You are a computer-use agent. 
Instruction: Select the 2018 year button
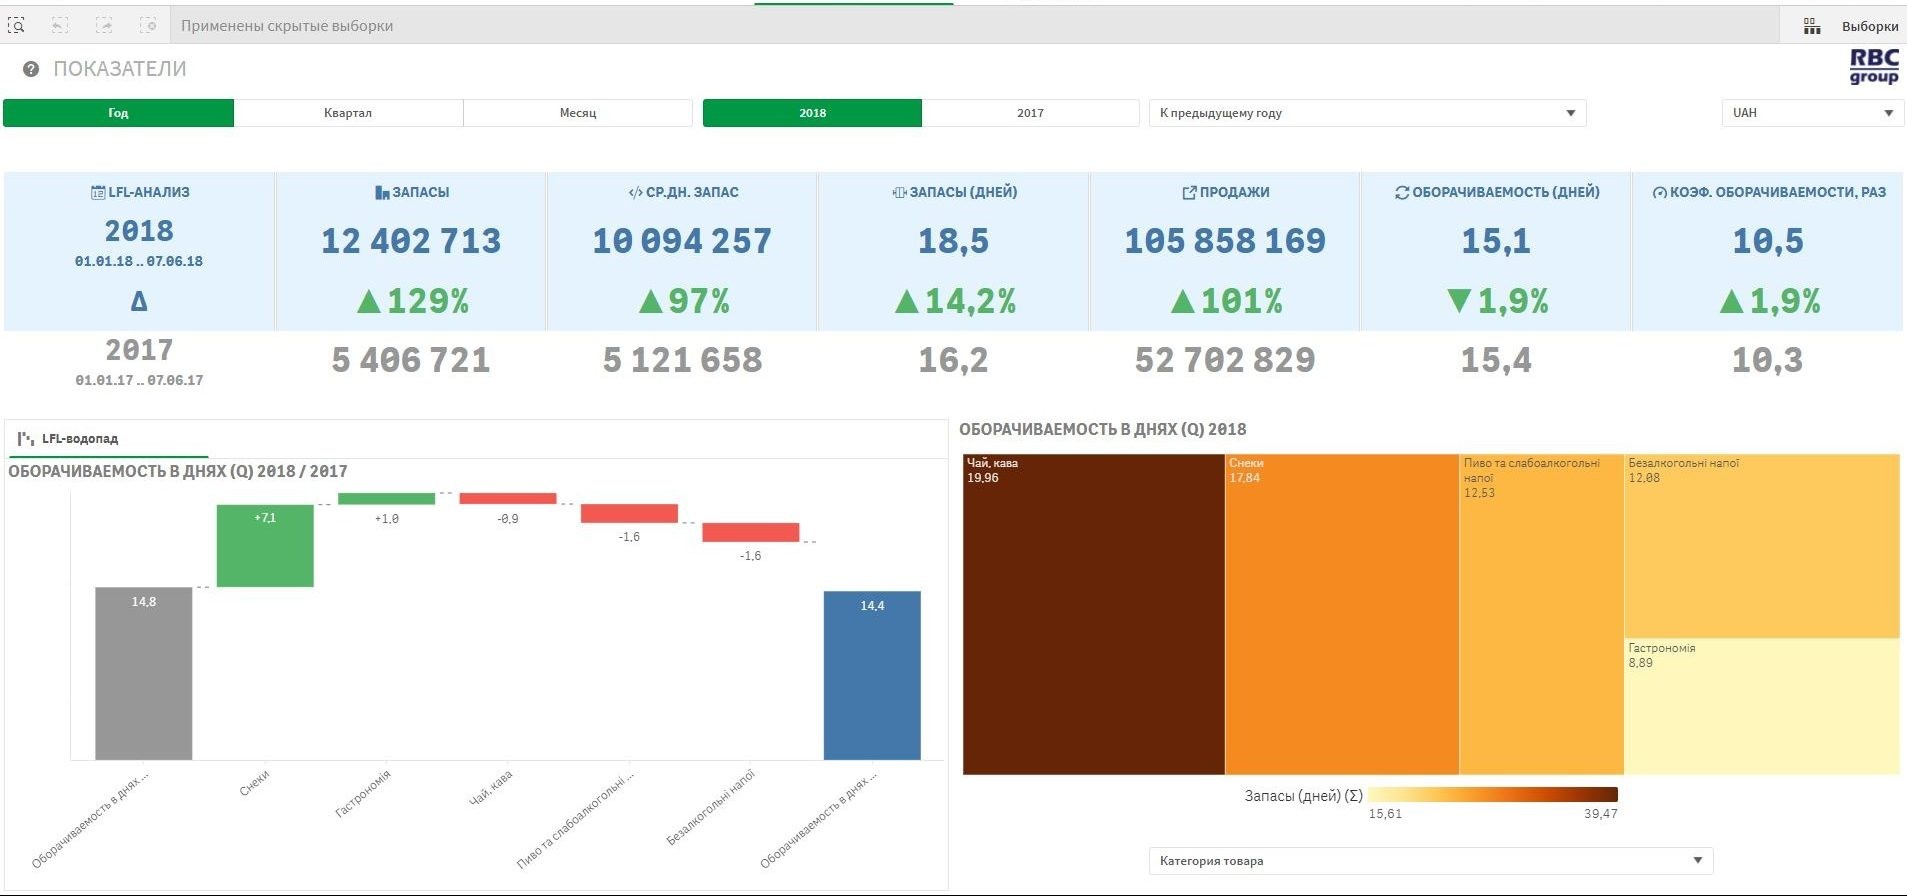(812, 113)
